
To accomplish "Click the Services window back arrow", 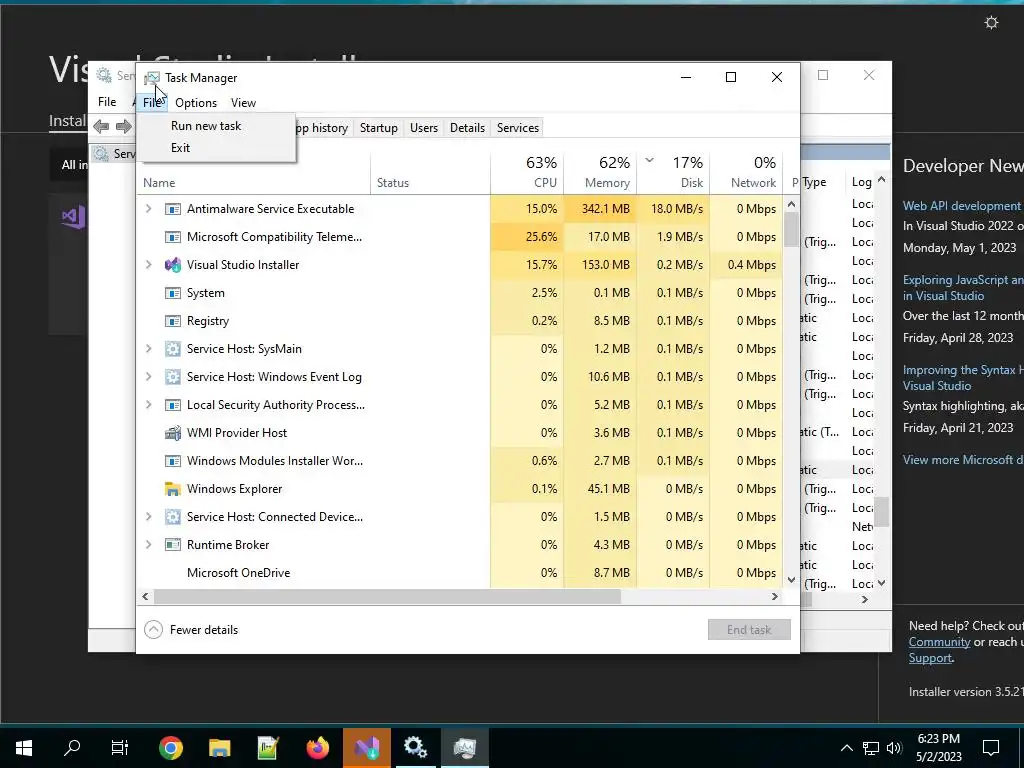I will tap(101, 127).
